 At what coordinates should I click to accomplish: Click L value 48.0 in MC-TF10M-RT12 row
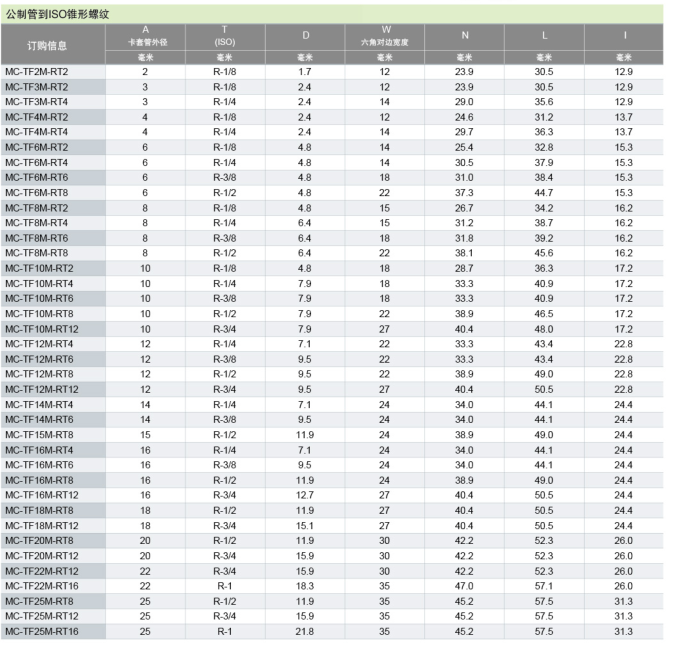pyautogui.click(x=544, y=329)
